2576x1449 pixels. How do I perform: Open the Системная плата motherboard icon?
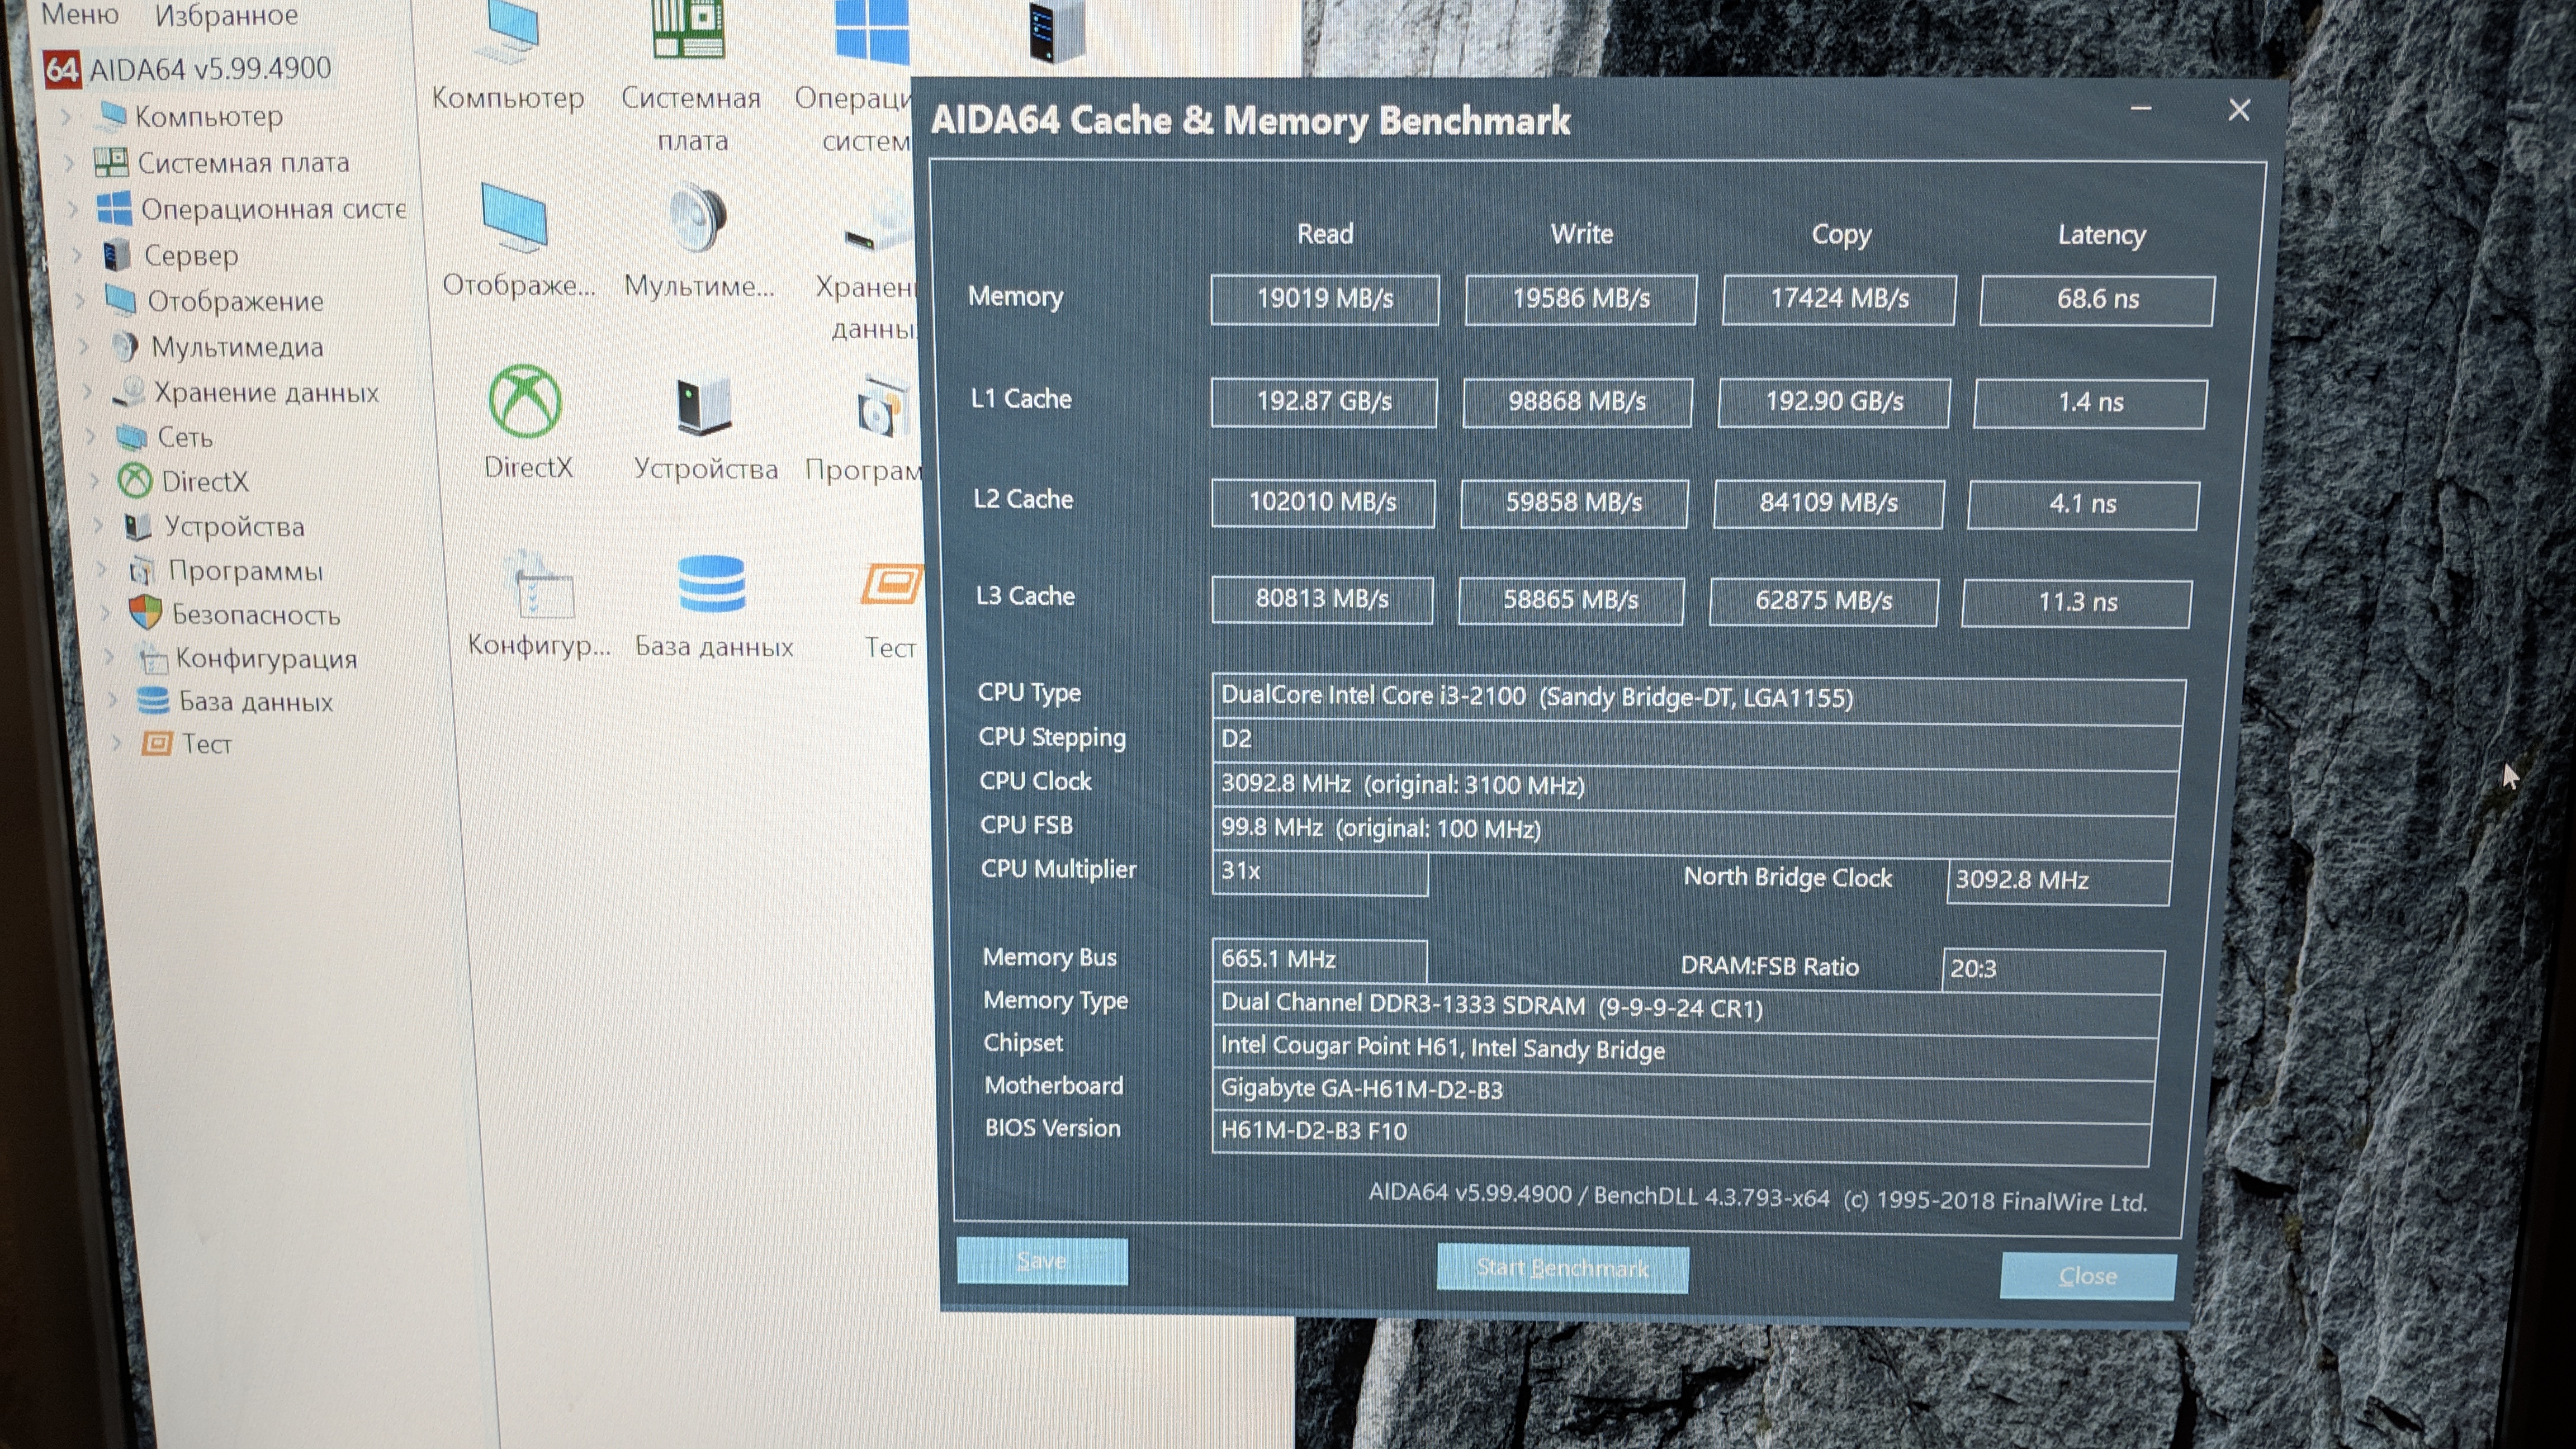688,28
